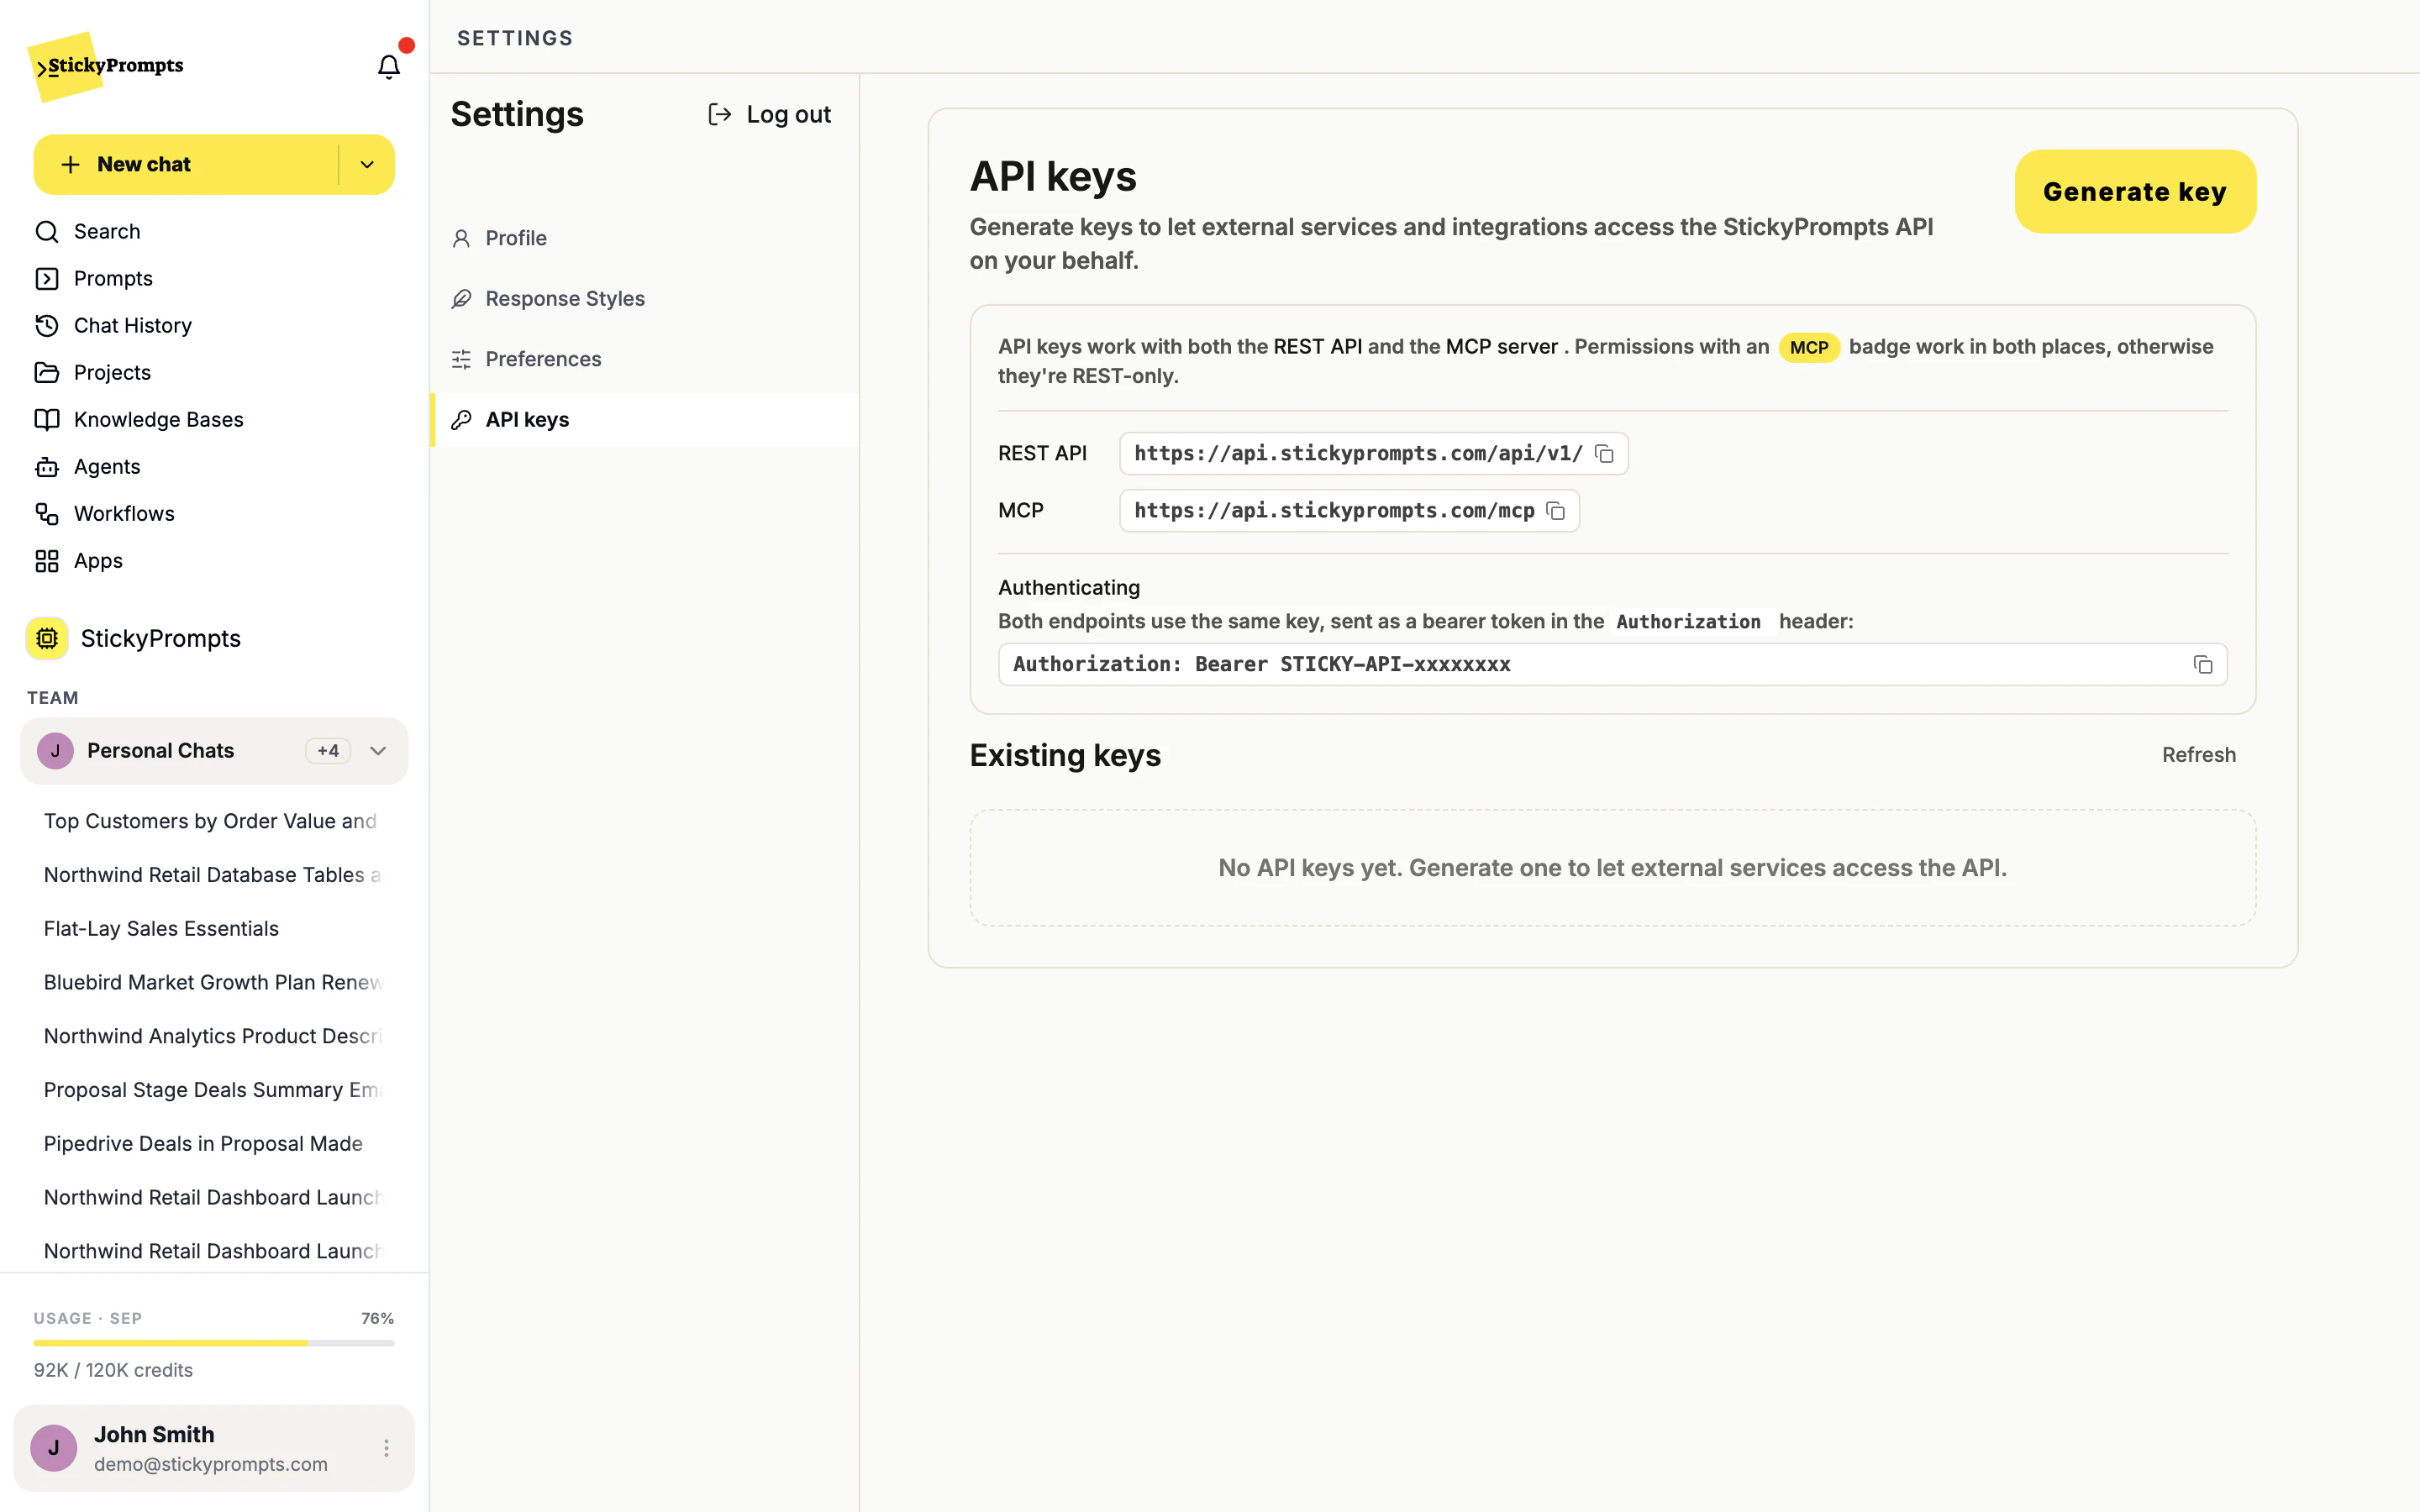Image resolution: width=2420 pixels, height=1512 pixels.
Task: Click the John Smith account card
Action: [214, 1448]
